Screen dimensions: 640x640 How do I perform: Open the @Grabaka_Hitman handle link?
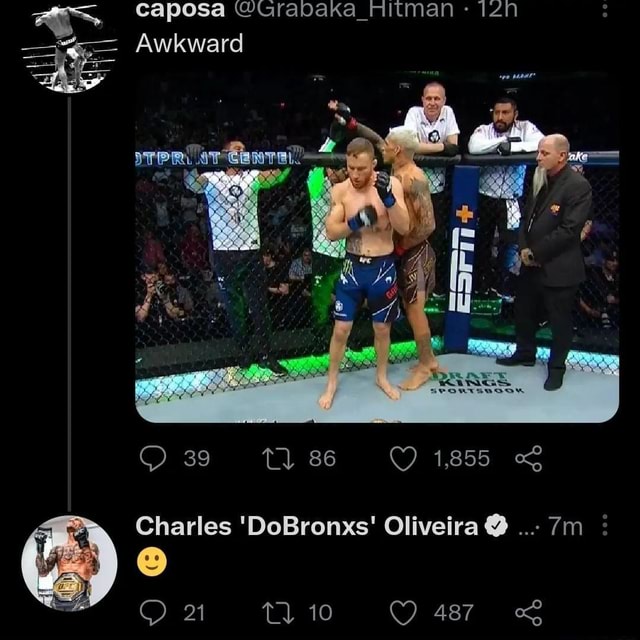point(343,9)
